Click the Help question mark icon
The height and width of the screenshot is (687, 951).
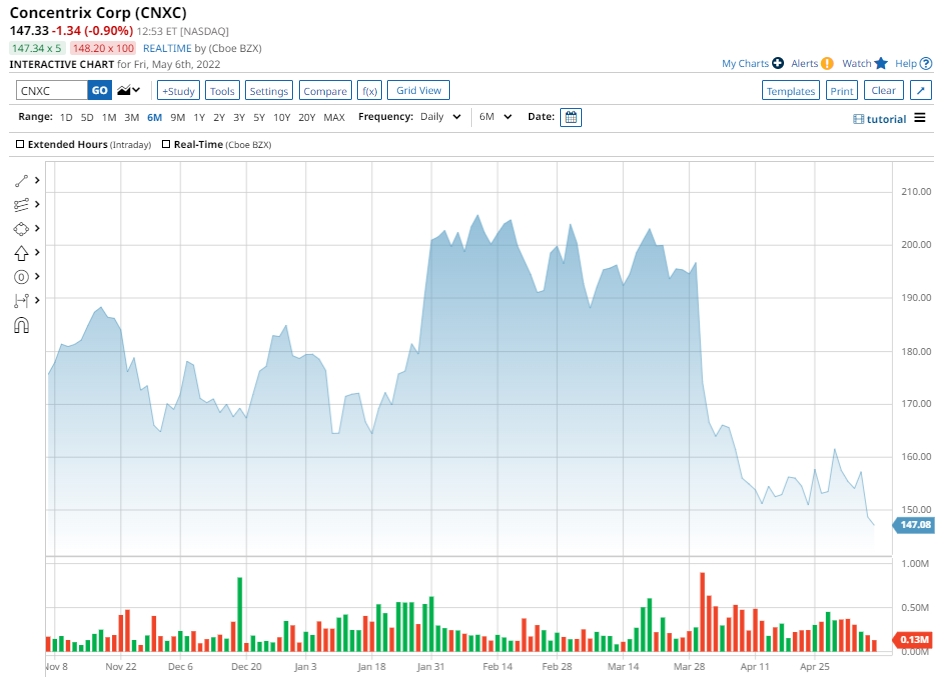(926, 63)
